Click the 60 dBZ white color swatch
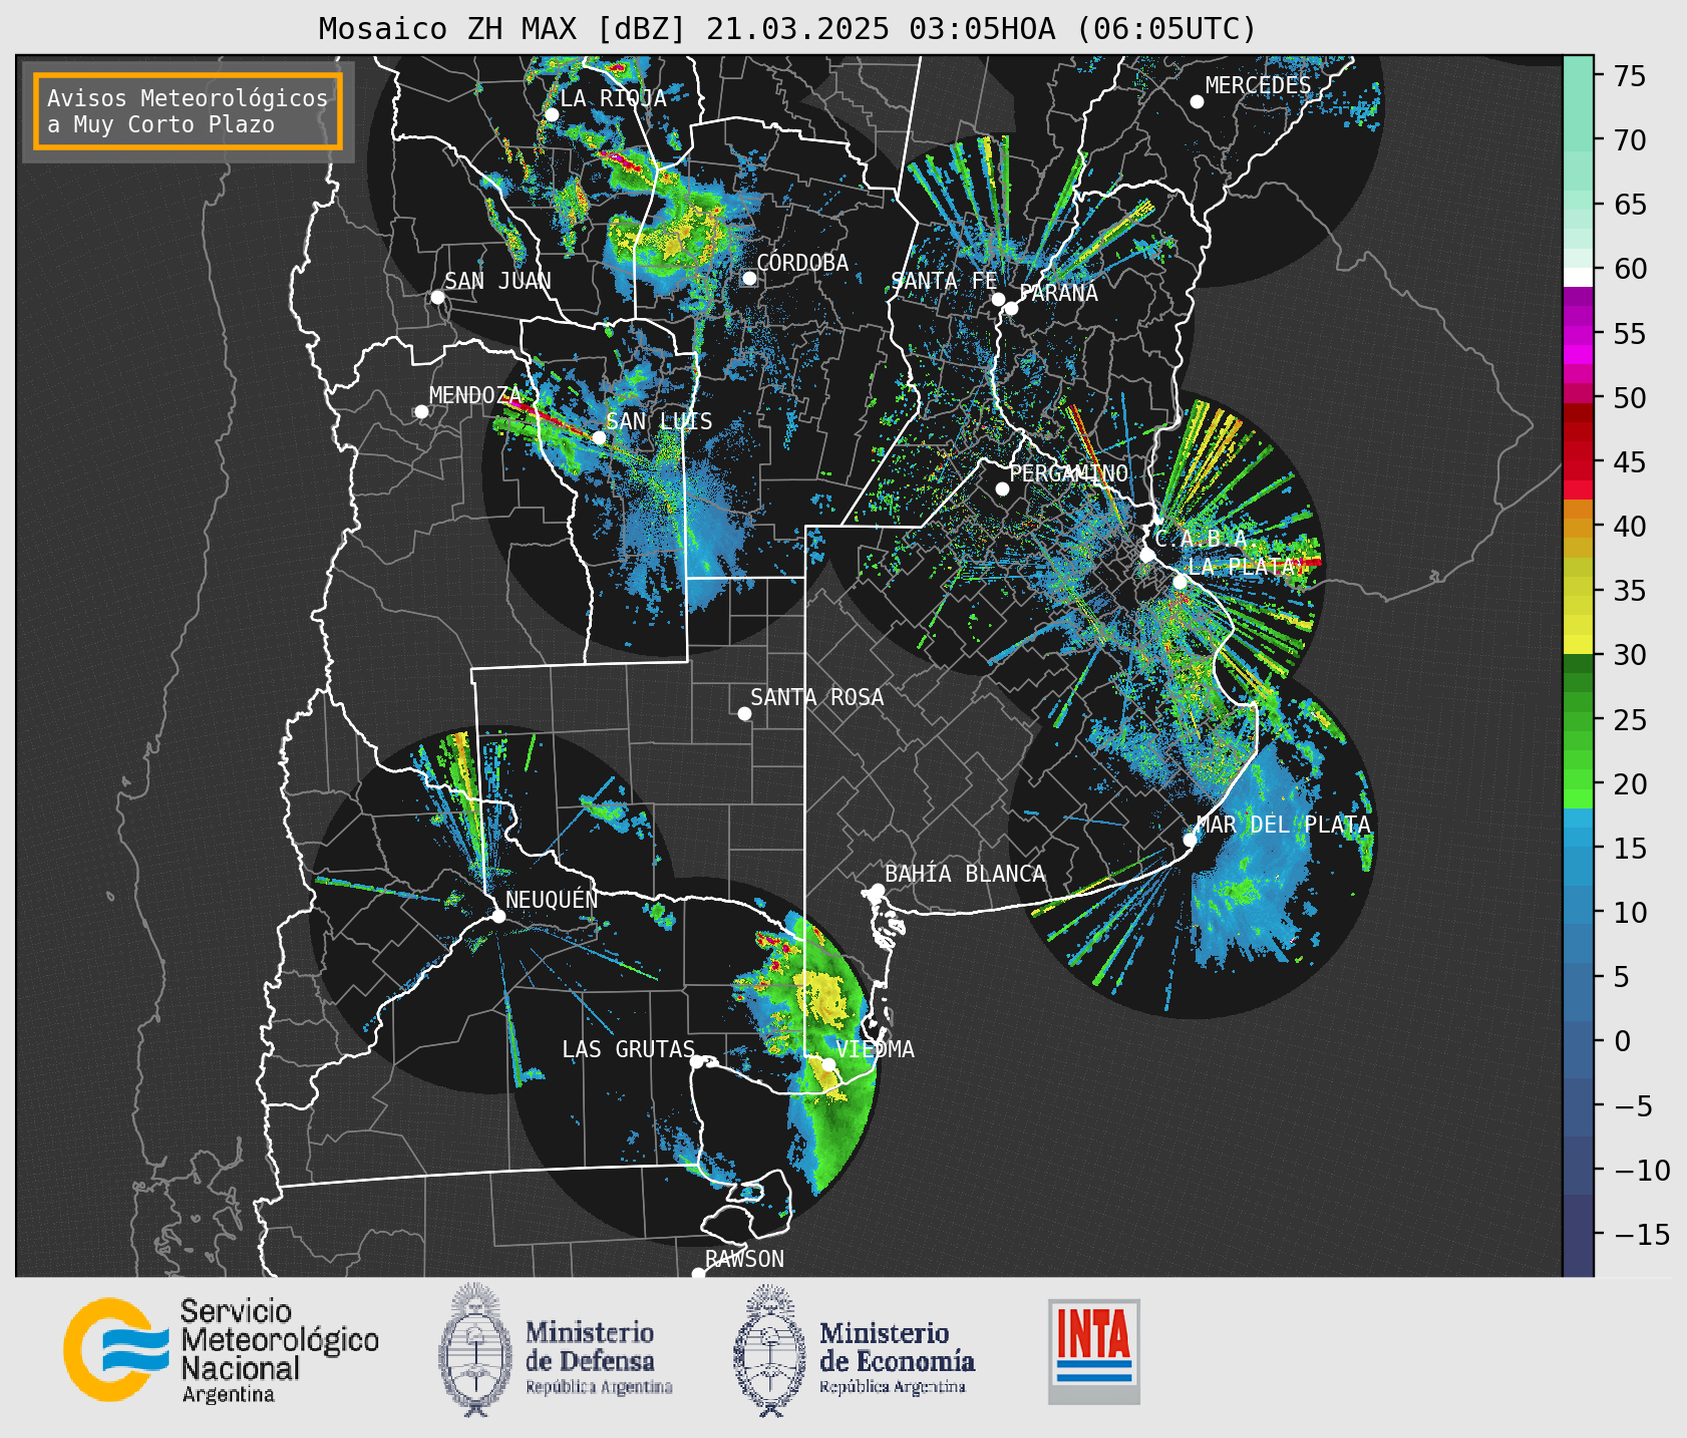The width and height of the screenshot is (1687, 1438). [x=1578, y=277]
